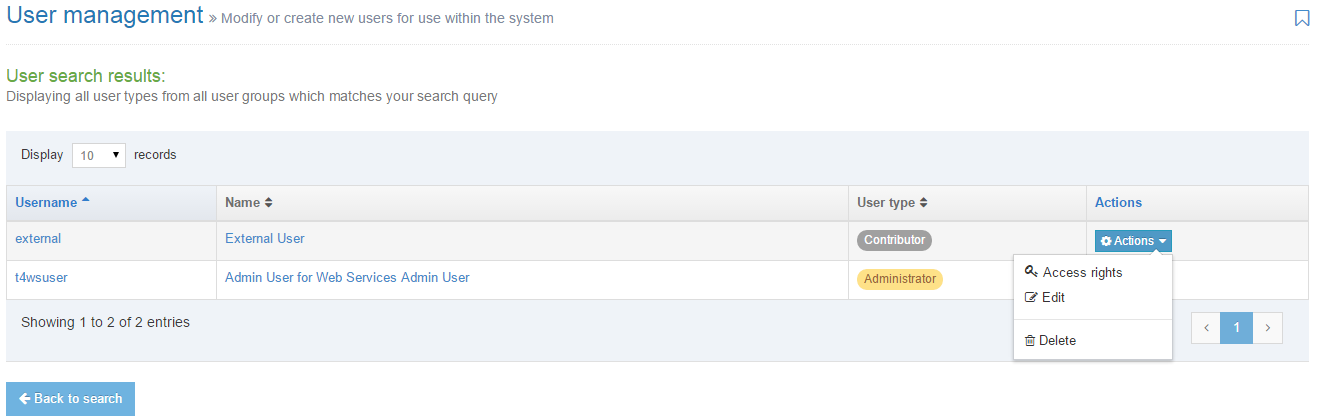Open the Display records count dropdown
The width and height of the screenshot is (1323, 420).
point(99,155)
